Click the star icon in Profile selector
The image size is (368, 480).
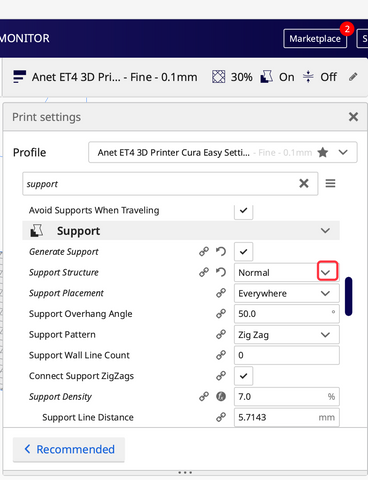(322, 153)
